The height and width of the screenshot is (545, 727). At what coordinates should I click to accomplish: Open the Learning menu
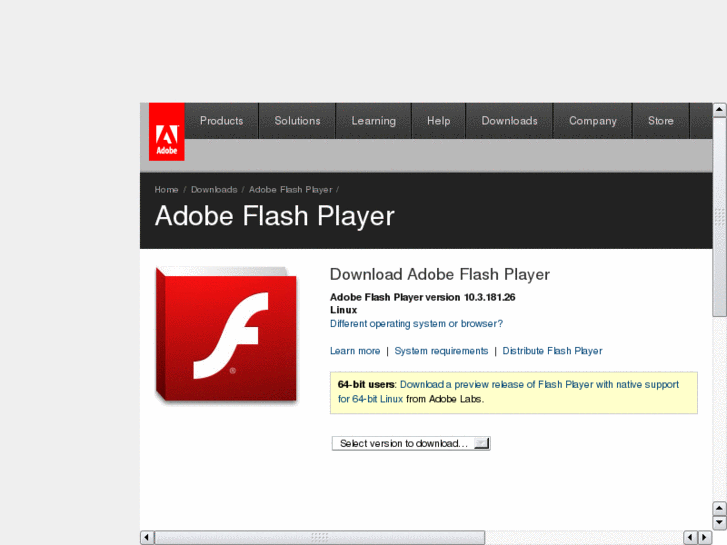click(373, 121)
